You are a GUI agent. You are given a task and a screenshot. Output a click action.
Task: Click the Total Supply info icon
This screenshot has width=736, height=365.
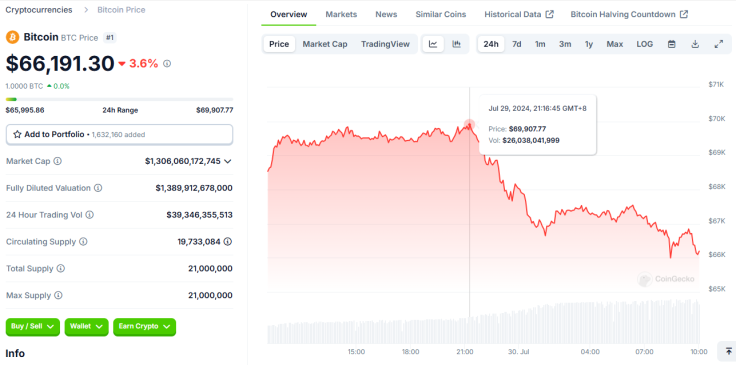click(61, 268)
